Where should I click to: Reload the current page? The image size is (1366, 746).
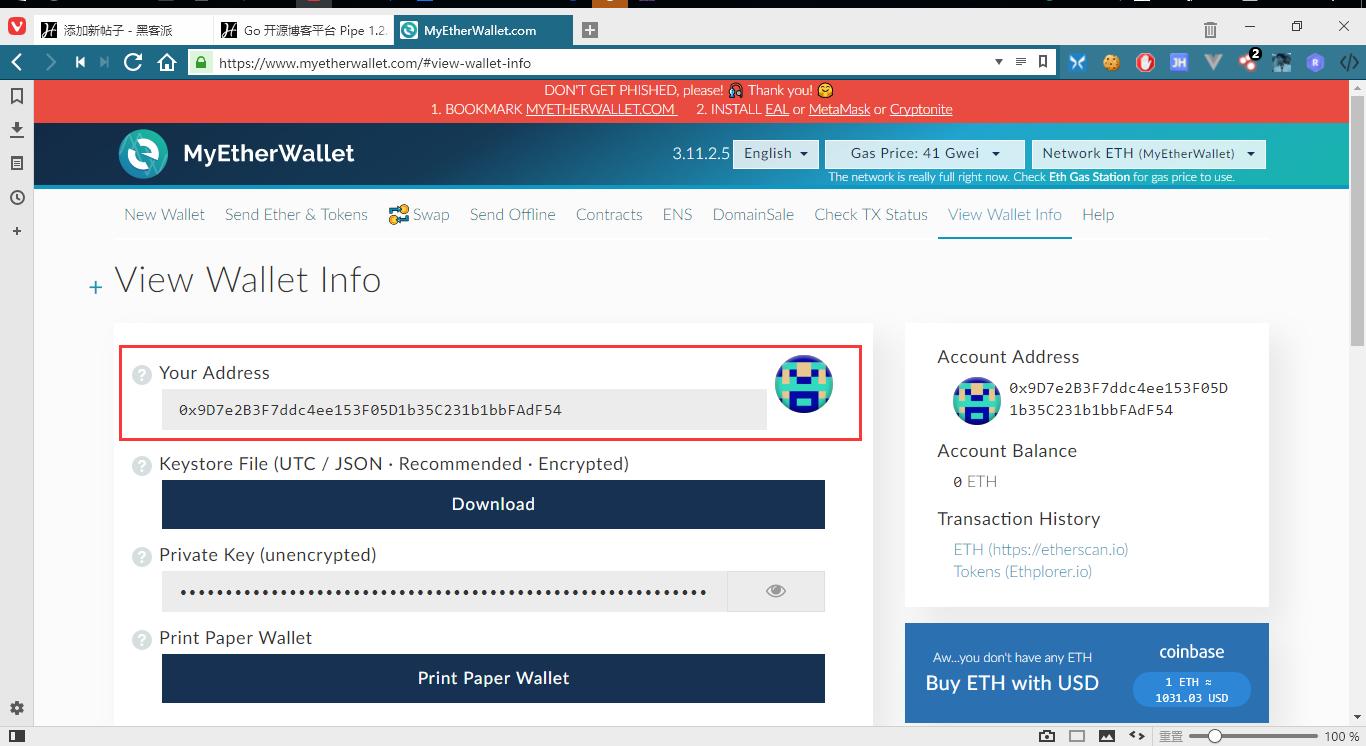(x=133, y=62)
